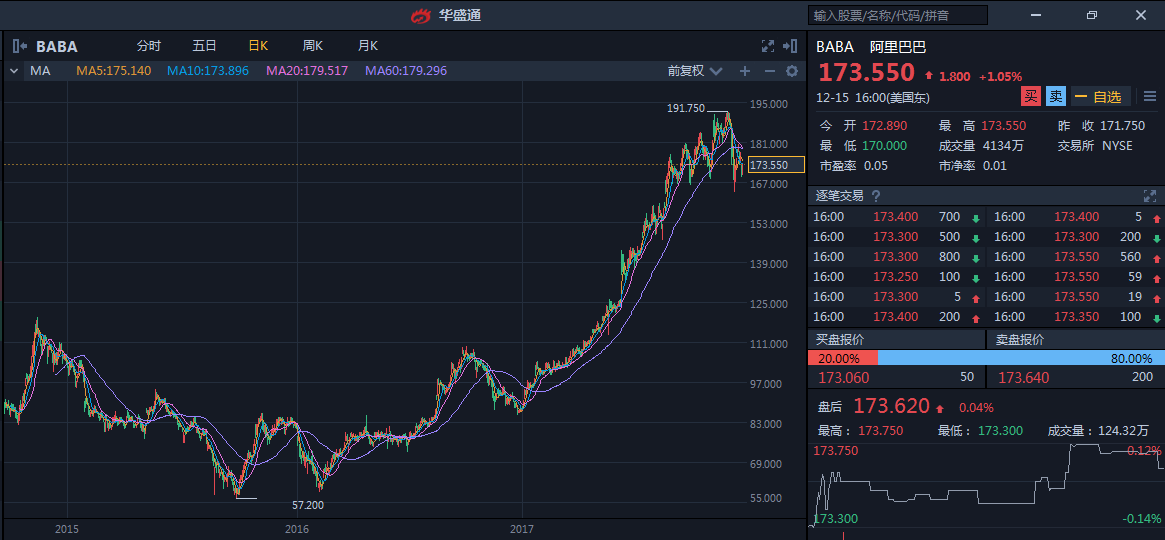
Task: Expand the K-line chart to fullscreen
Action: tap(768, 46)
